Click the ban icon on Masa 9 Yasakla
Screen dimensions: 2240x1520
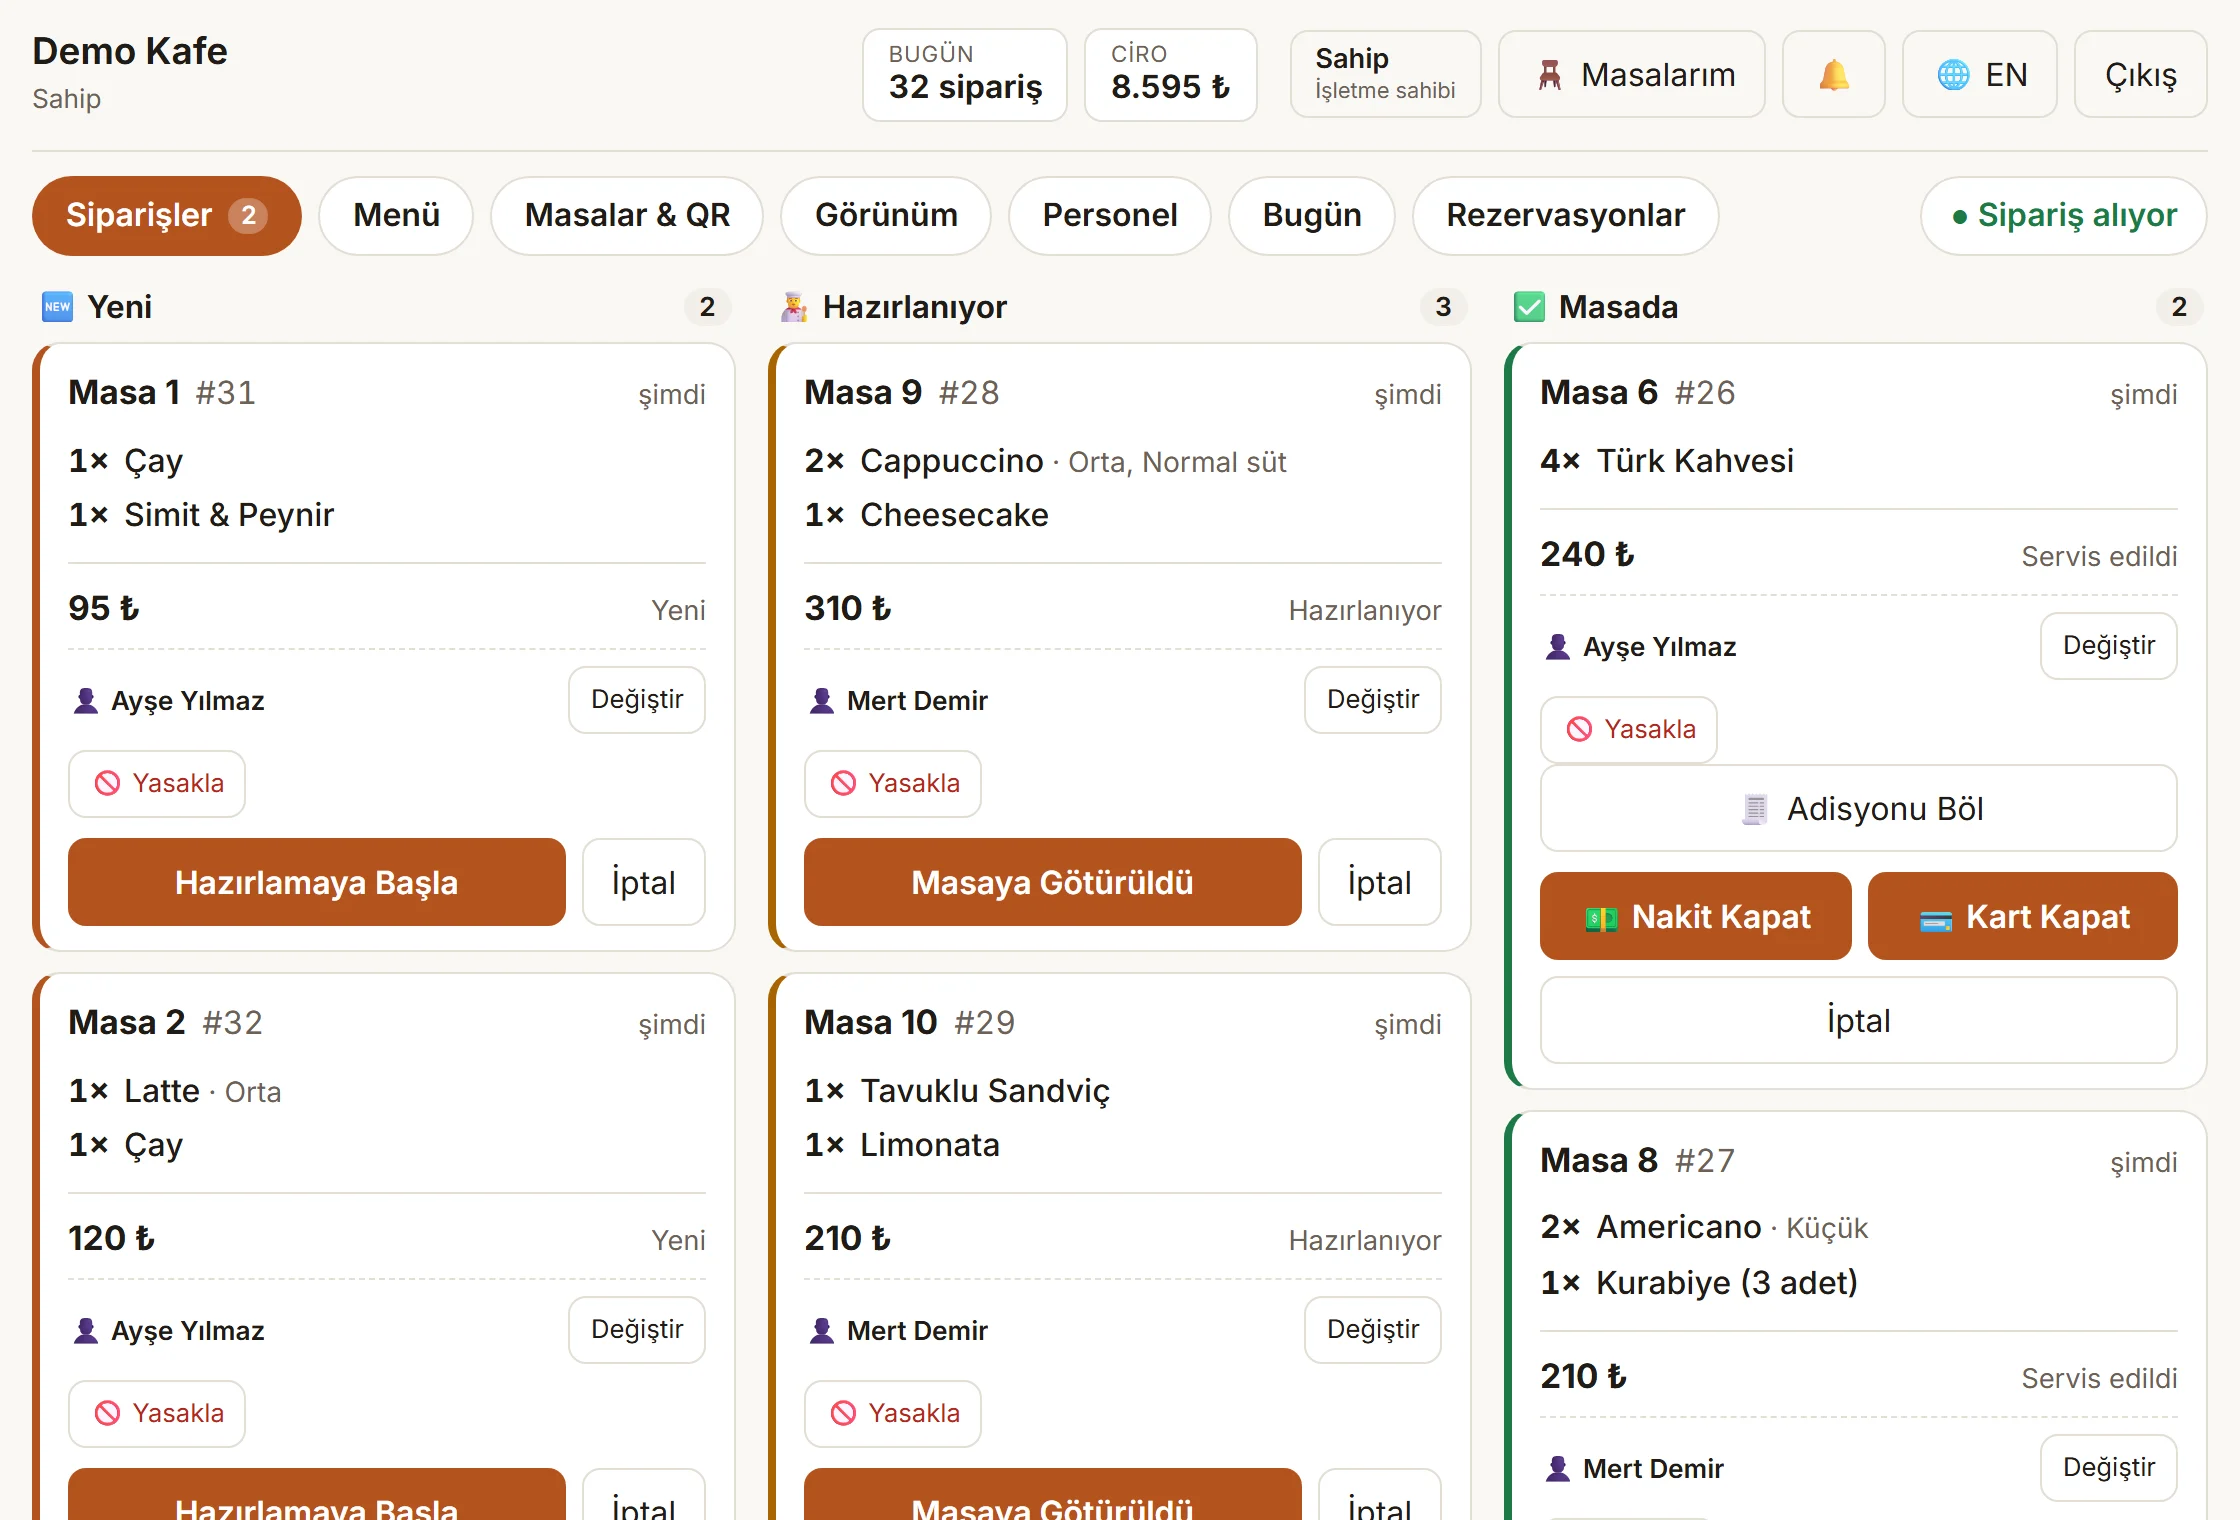pyautogui.click(x=843, y=783)
